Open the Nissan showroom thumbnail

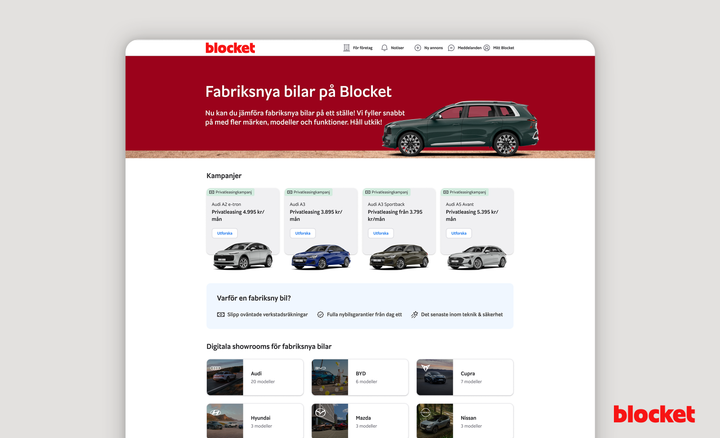click(x=435, y=421)
